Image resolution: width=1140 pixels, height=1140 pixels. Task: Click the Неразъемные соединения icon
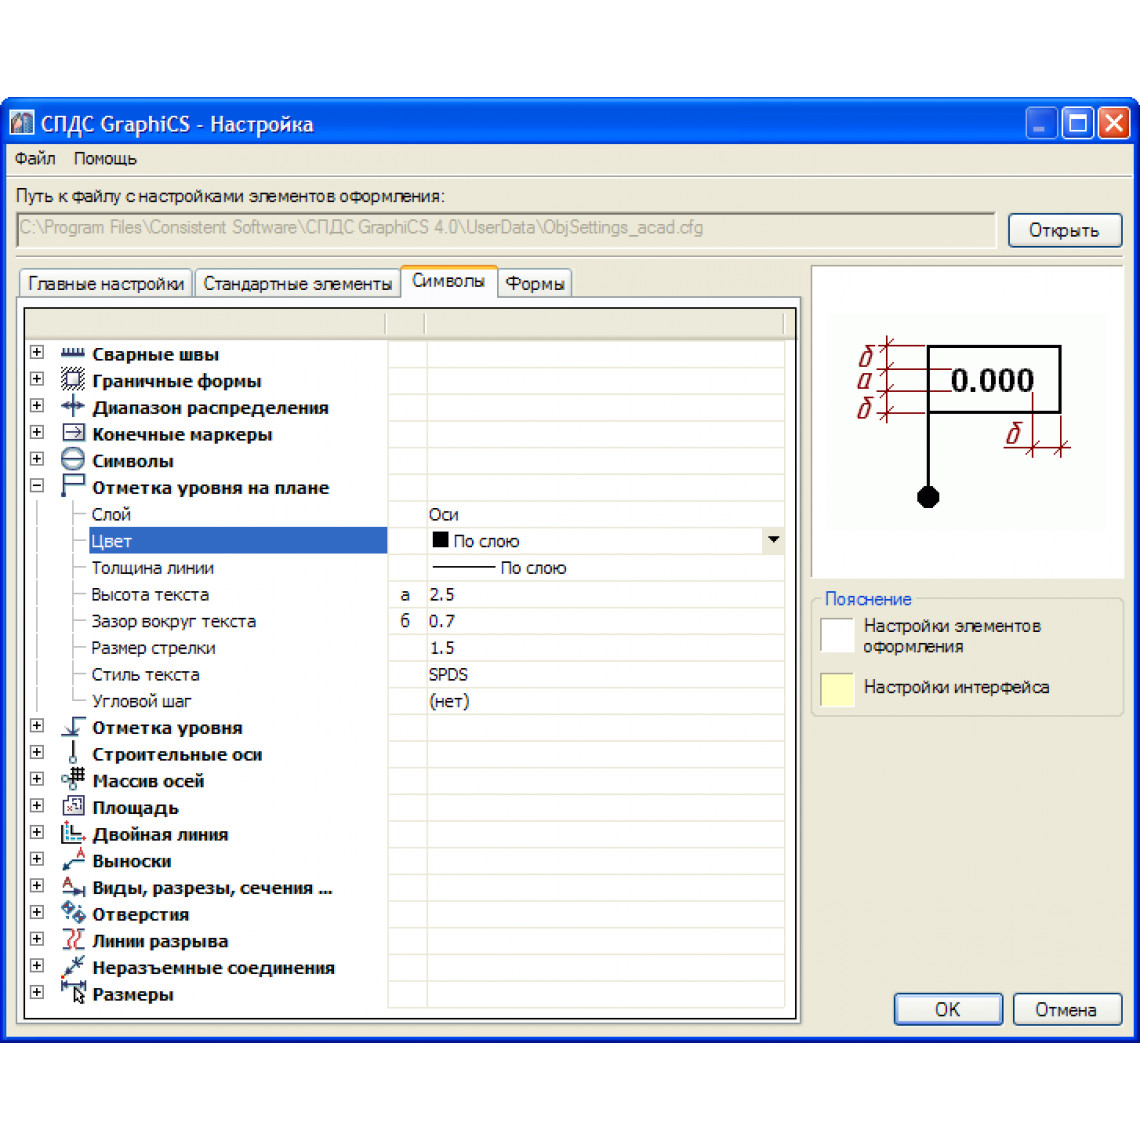tap(73, 966)
